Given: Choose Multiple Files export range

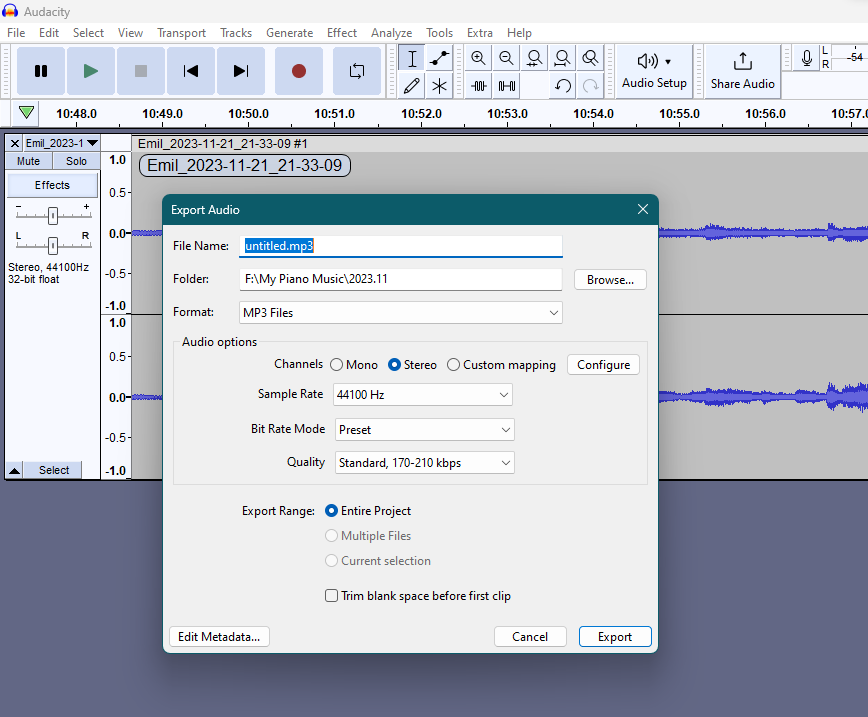Looking at the screenshot, I should pyautogui.click(x=331, y=535).
